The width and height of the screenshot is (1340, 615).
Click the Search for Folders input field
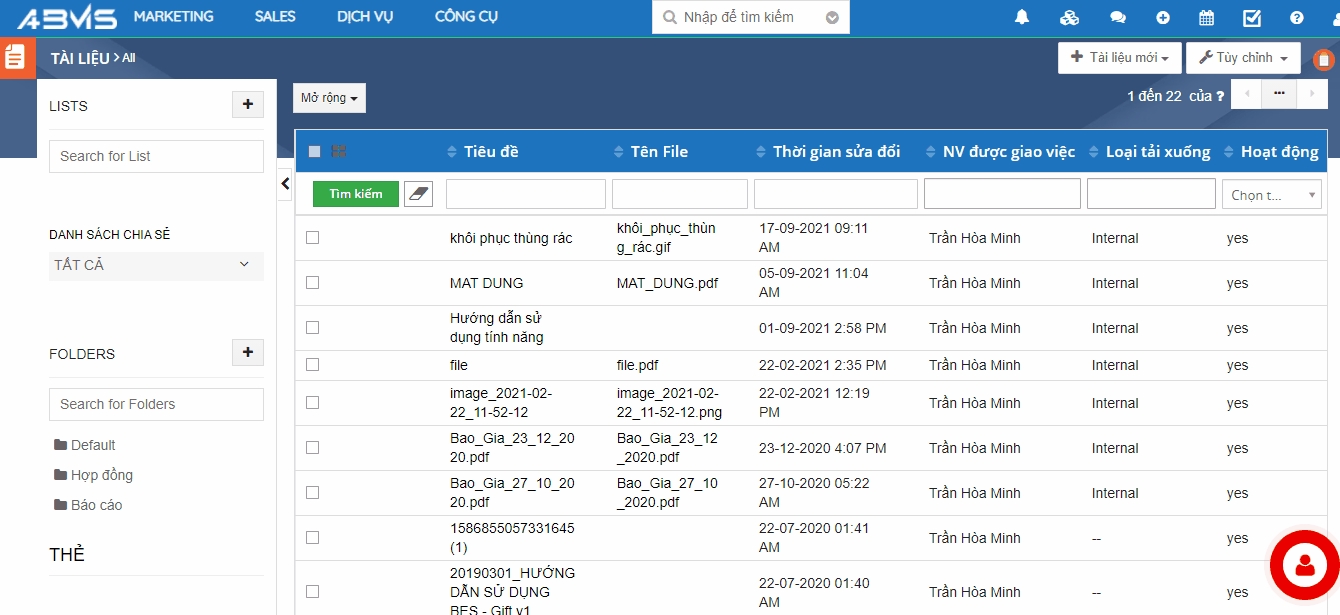[x=156, y=404]
